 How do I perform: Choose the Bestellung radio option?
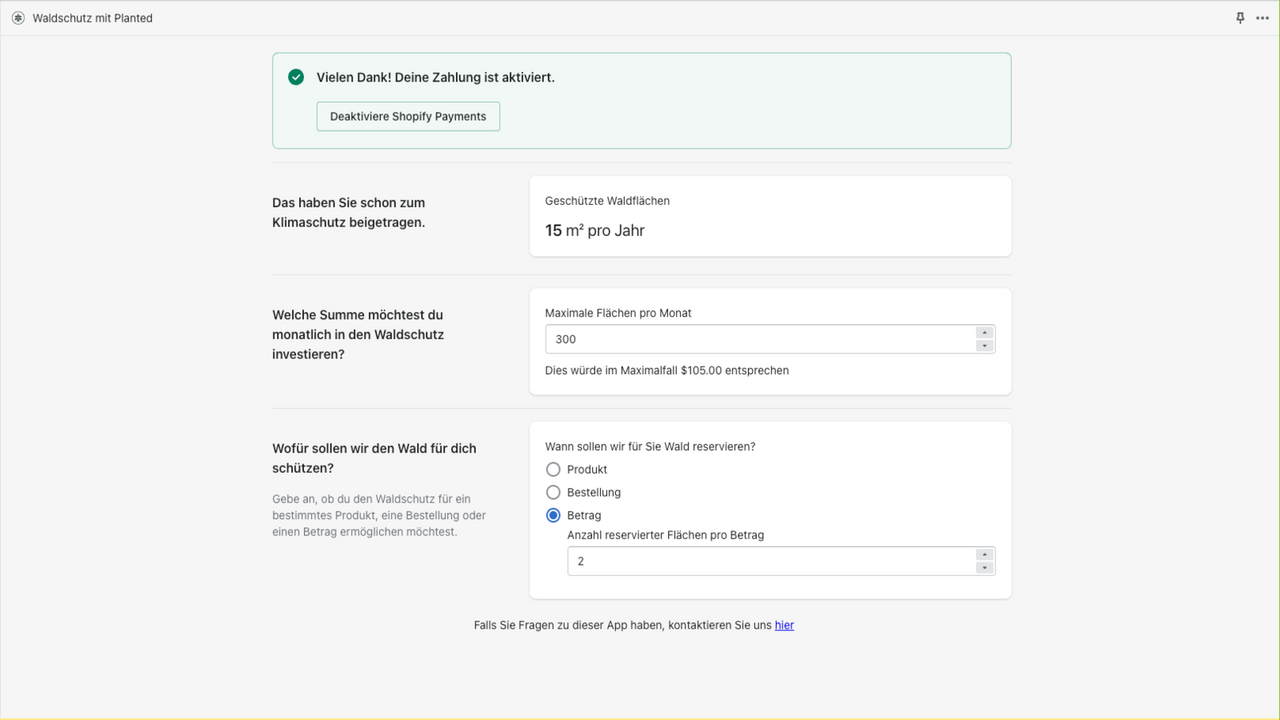(x=553, y=492)
